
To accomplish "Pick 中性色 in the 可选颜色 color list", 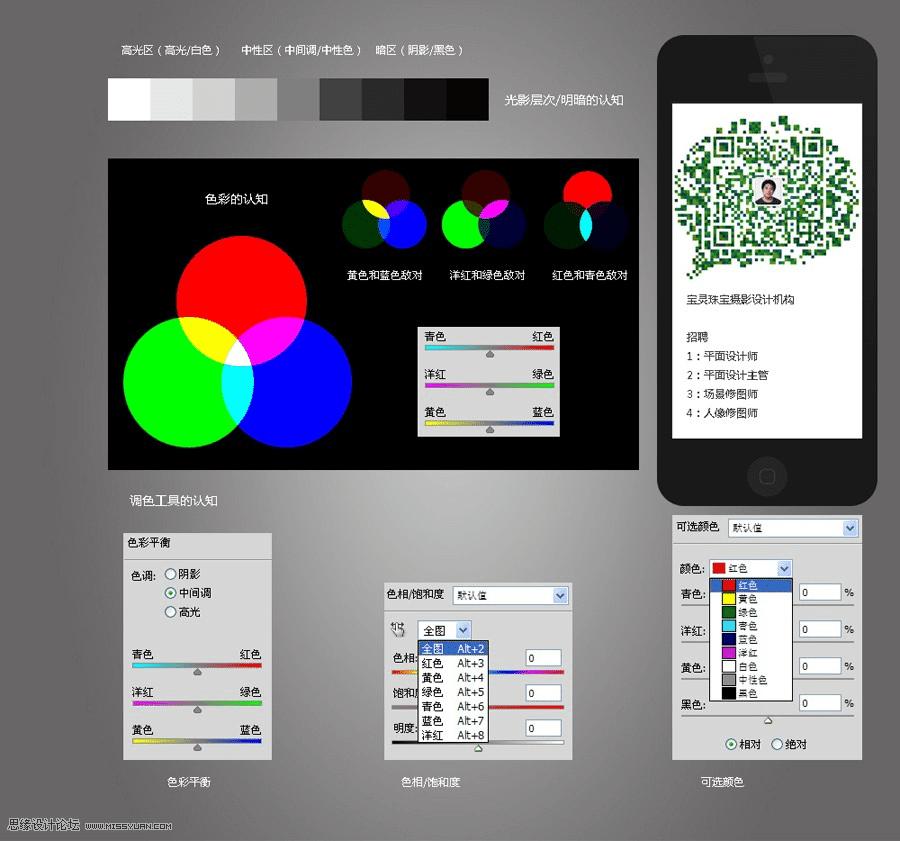I will click(x=751, y=680).
